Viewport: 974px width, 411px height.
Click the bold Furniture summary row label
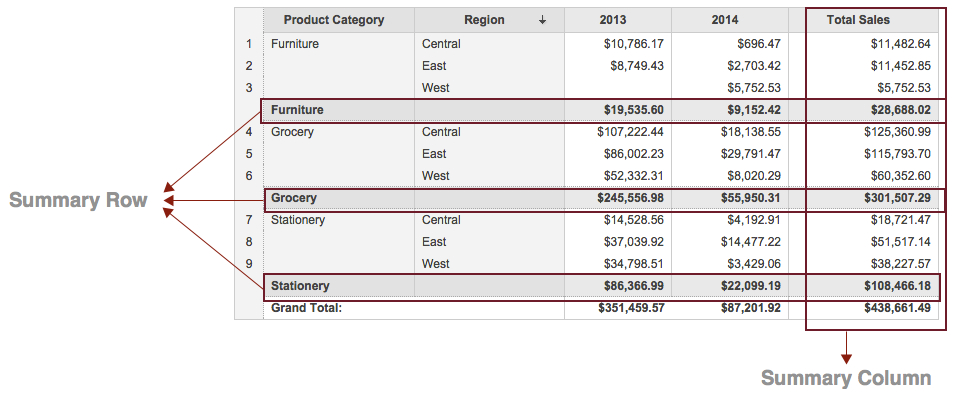297,110
